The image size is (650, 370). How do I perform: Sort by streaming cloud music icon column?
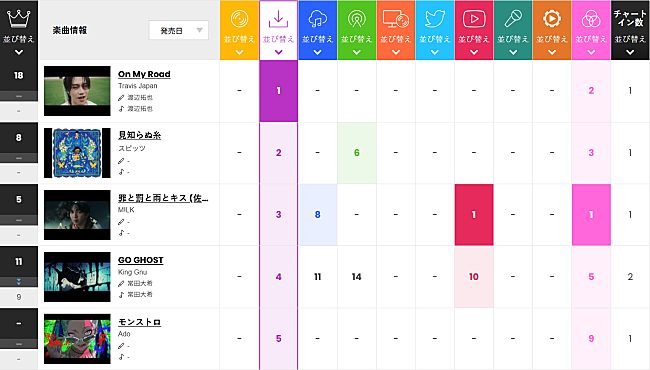(318, 30)
